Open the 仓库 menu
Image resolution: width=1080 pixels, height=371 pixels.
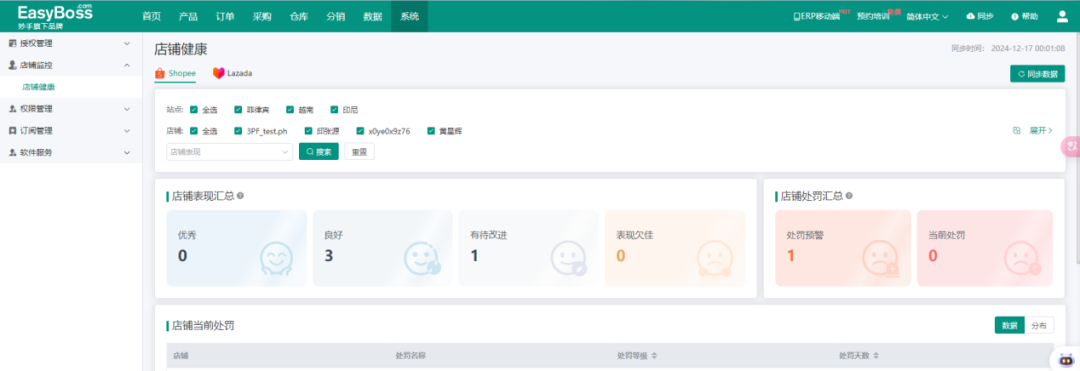point(299,16)
